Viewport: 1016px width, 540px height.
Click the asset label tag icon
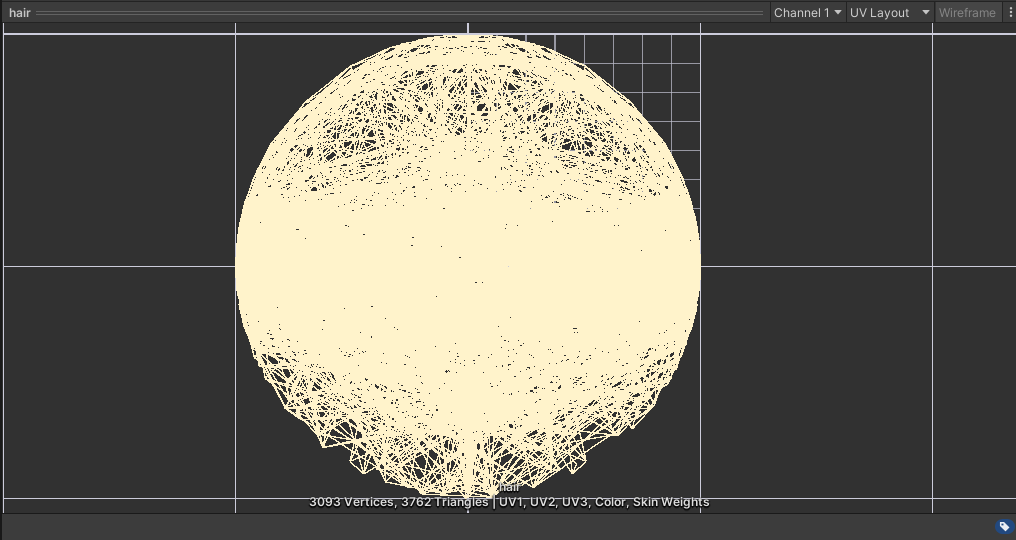[x=1004, y=526]
